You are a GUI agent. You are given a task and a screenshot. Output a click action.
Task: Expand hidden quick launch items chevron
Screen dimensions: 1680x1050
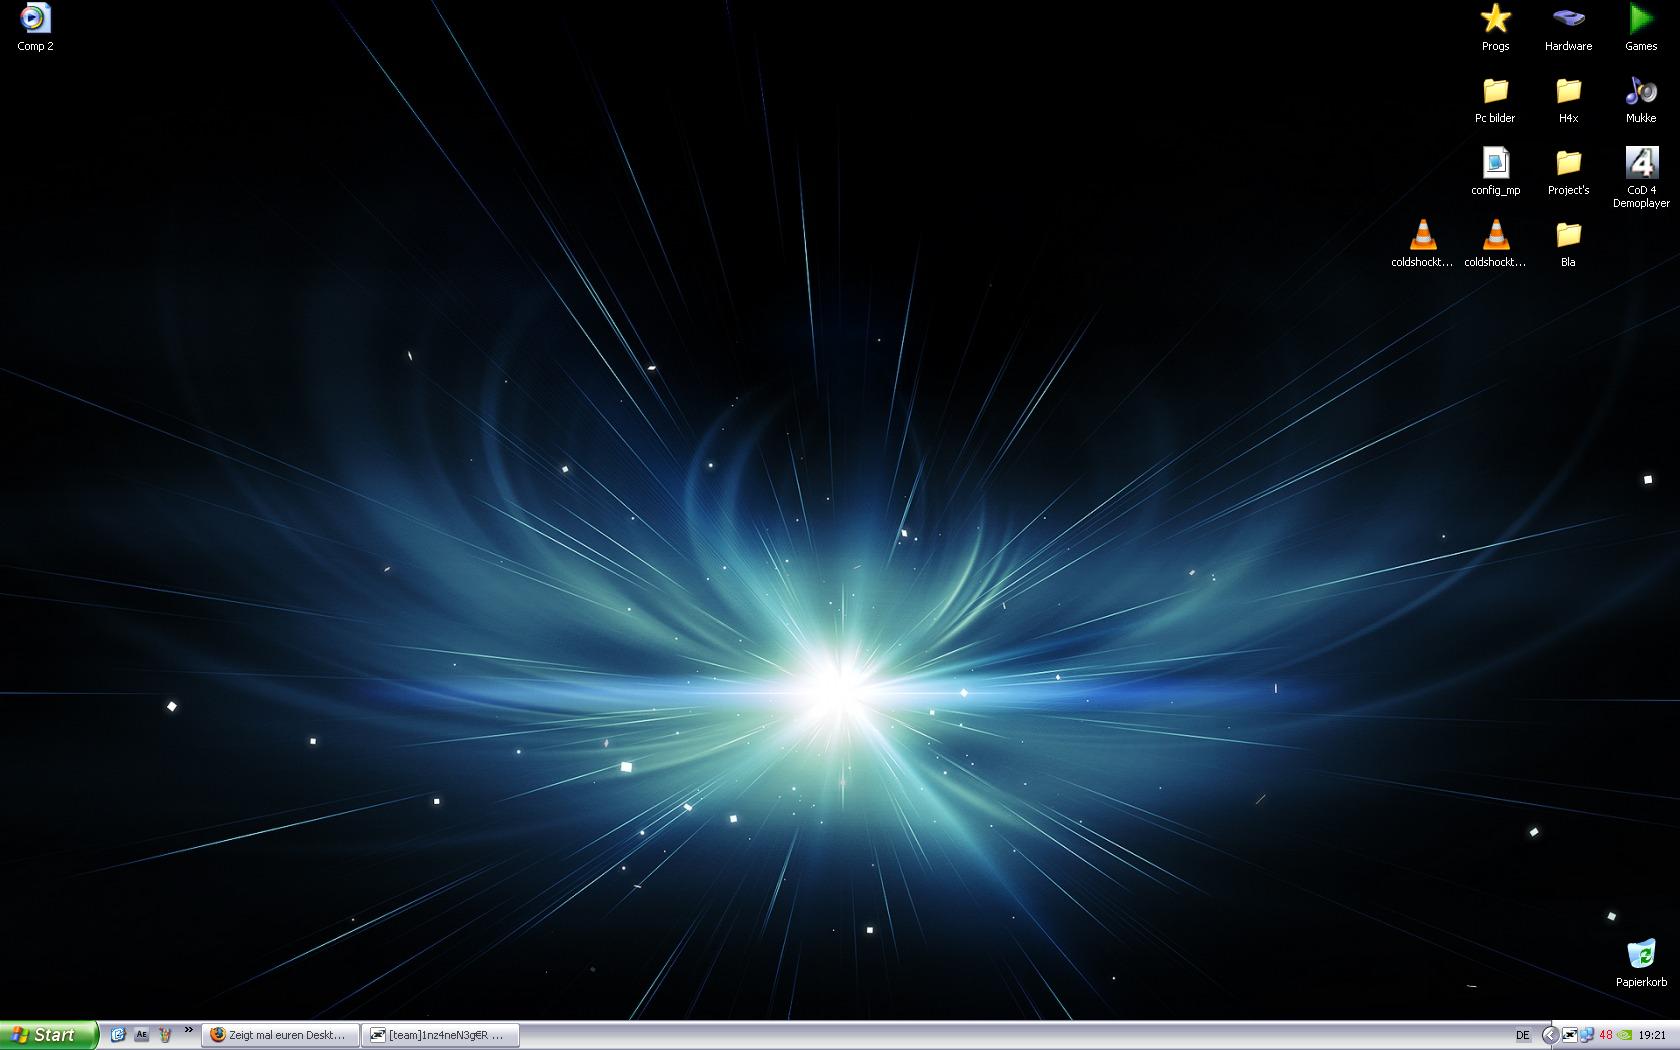coord(188,1030)
